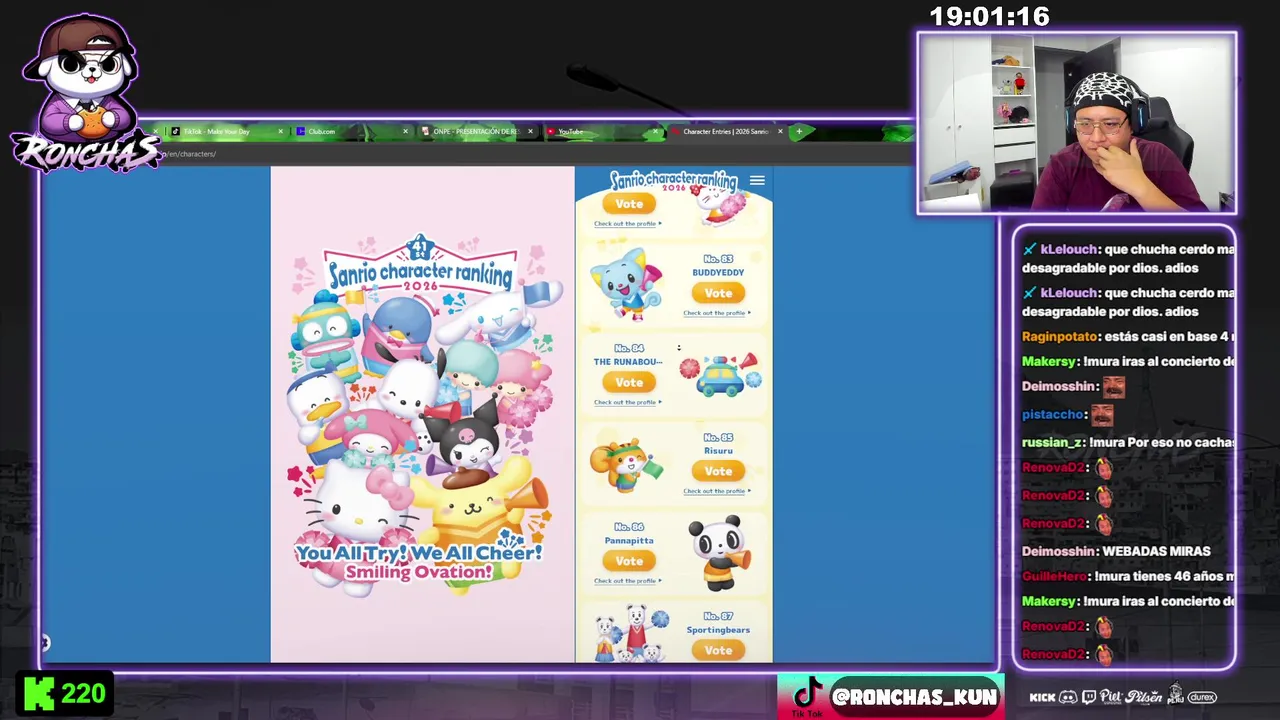
Task: Click Raginpotato chat message
Action: 1128,337
